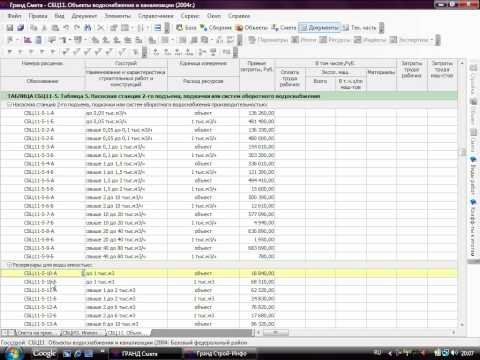The image size is (480, 360).
Task: Collapse the Резервуары для воды емкостью group
Action: (x=9, y=265)
